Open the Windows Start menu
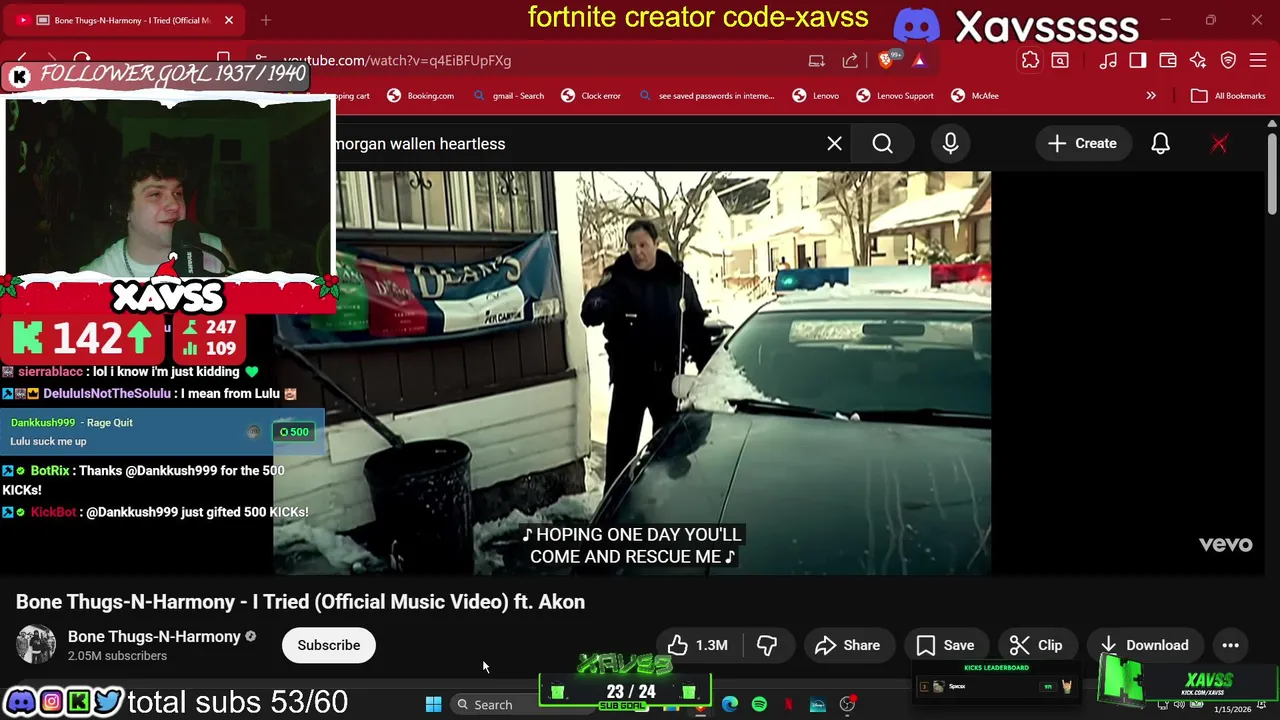This screenshot has width=1280, height=720. coord(433,704)
